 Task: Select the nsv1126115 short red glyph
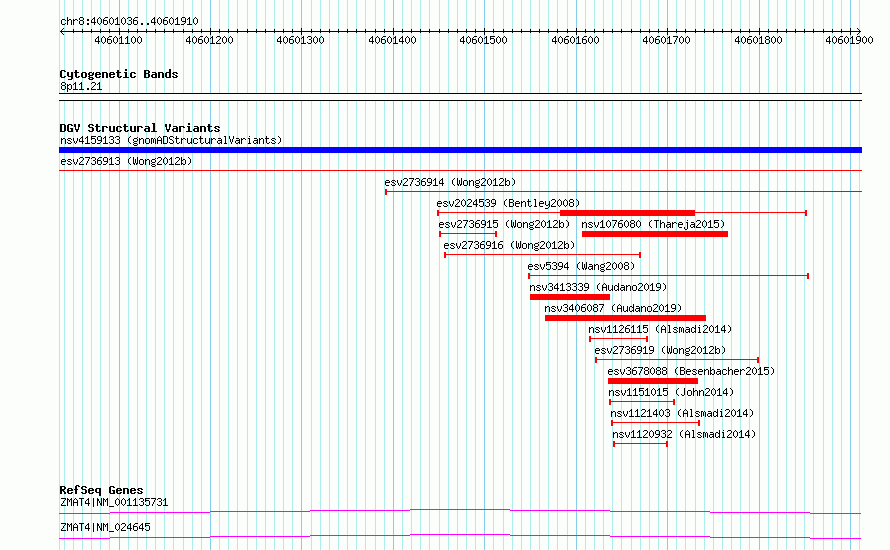619,339
